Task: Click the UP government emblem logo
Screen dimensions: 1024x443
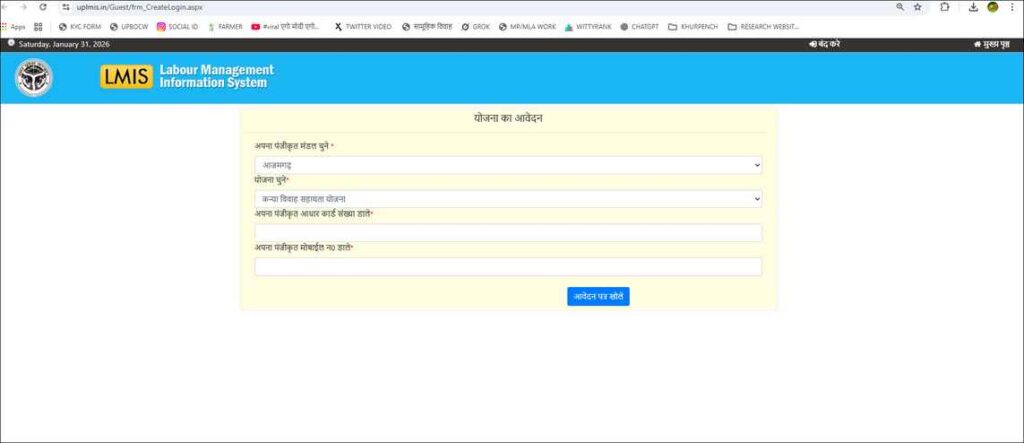Action: pos(34,77)
